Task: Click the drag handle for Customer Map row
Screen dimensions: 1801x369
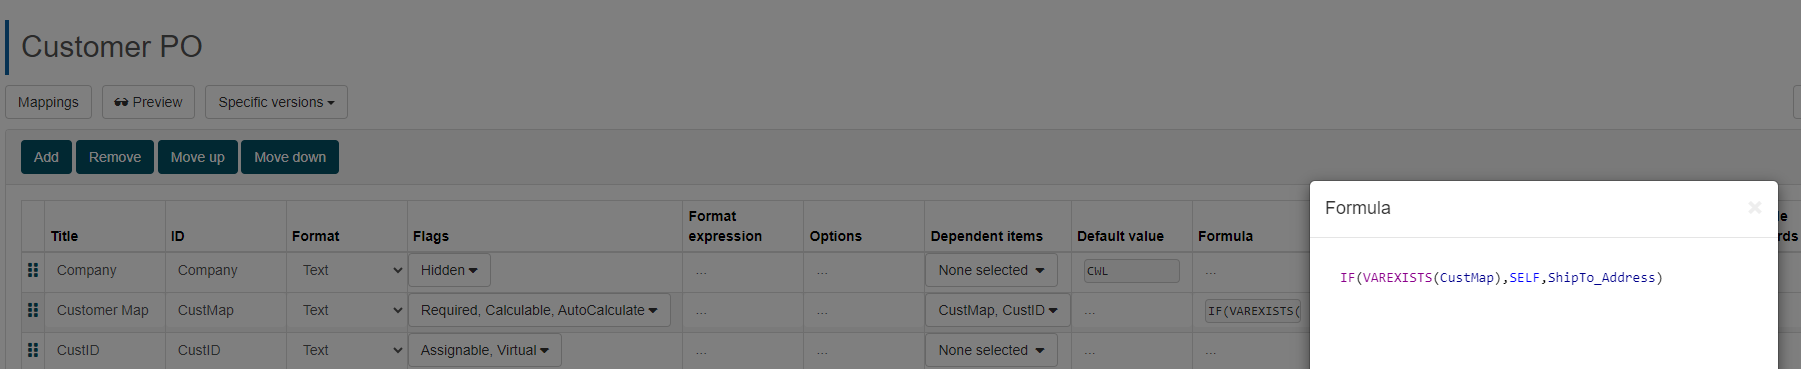Action: pyautogui.click(x=33, y=310)
